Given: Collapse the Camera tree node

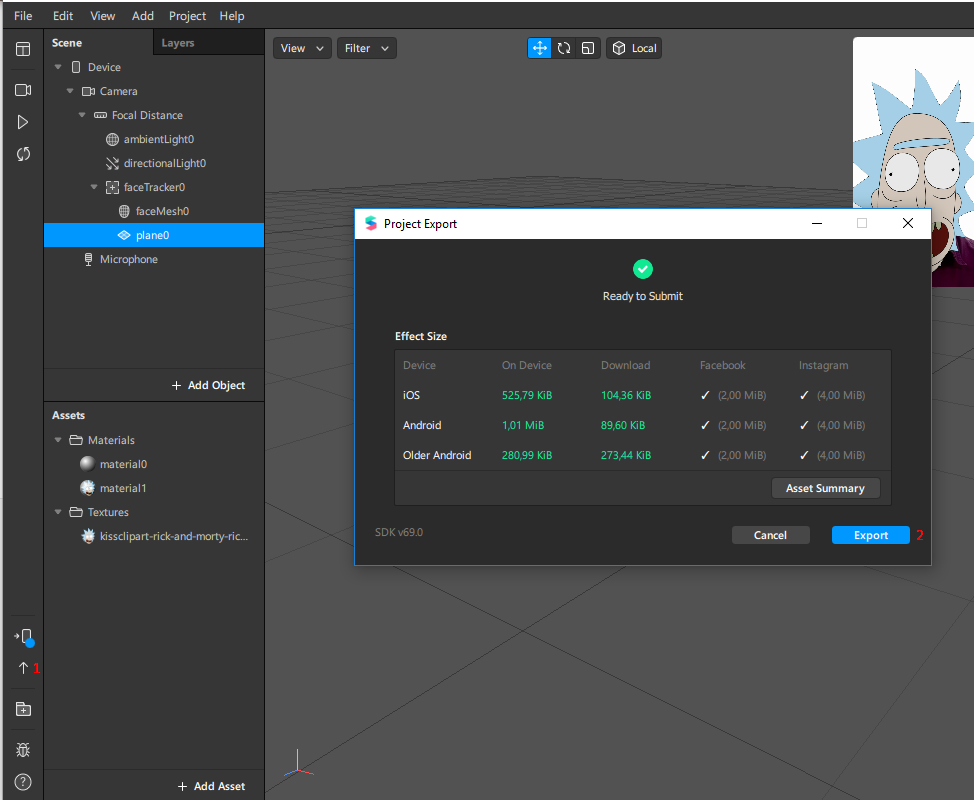Looking at the screenshot, I should coord(70,91).
